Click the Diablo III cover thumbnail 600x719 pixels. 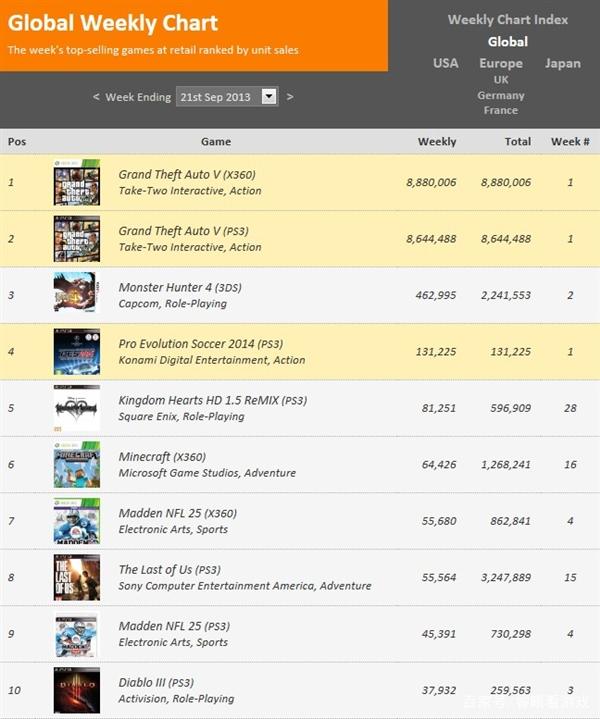click(76, 690)
